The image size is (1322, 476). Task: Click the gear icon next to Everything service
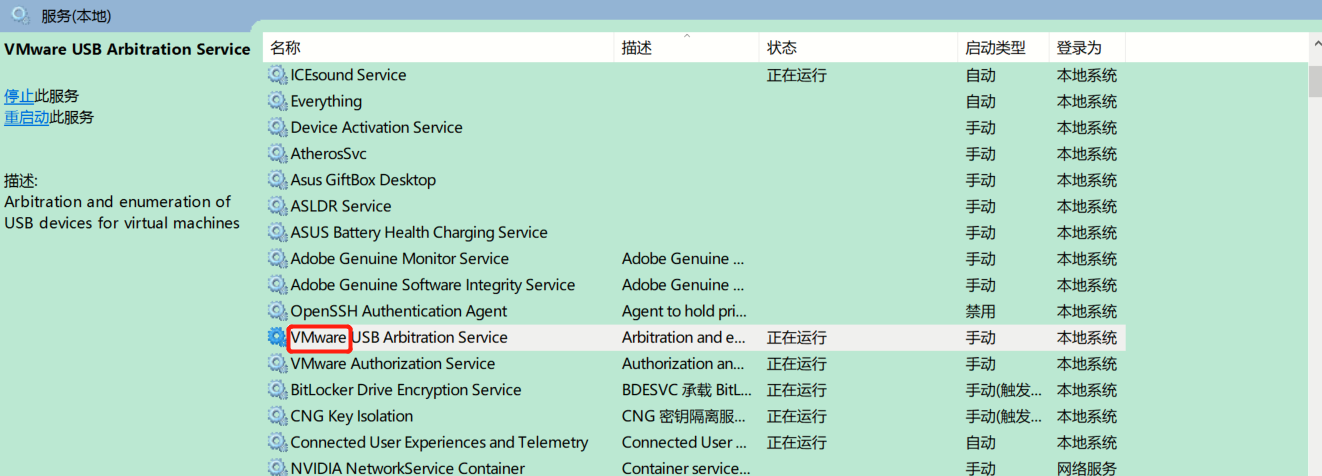pos(277,101)
